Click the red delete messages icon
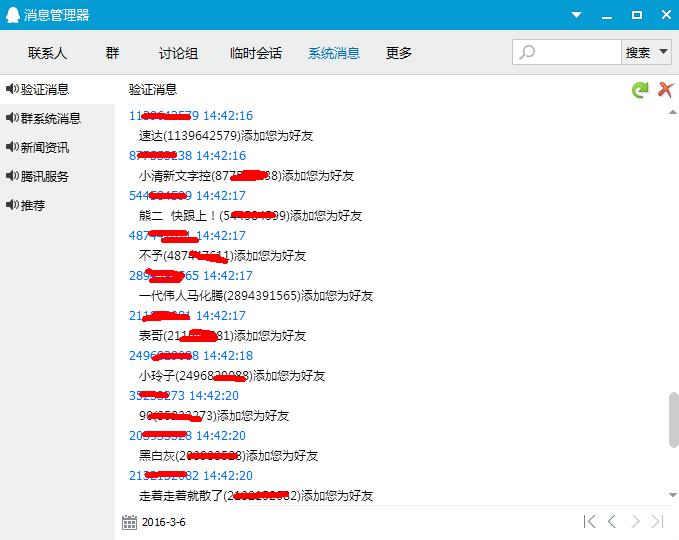Screen dimensions: 679x540 pos(665,90)
